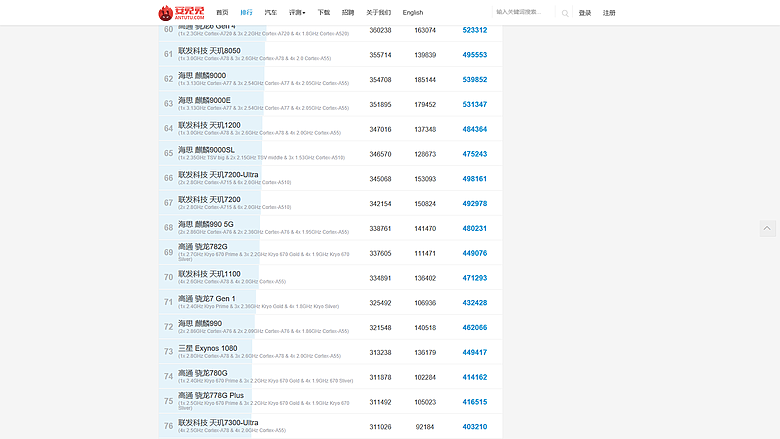Image resolution: width=780 pixels, height=439 pixels.
Task: Click the 登录 login link
Action: click(x=585, y=13)
